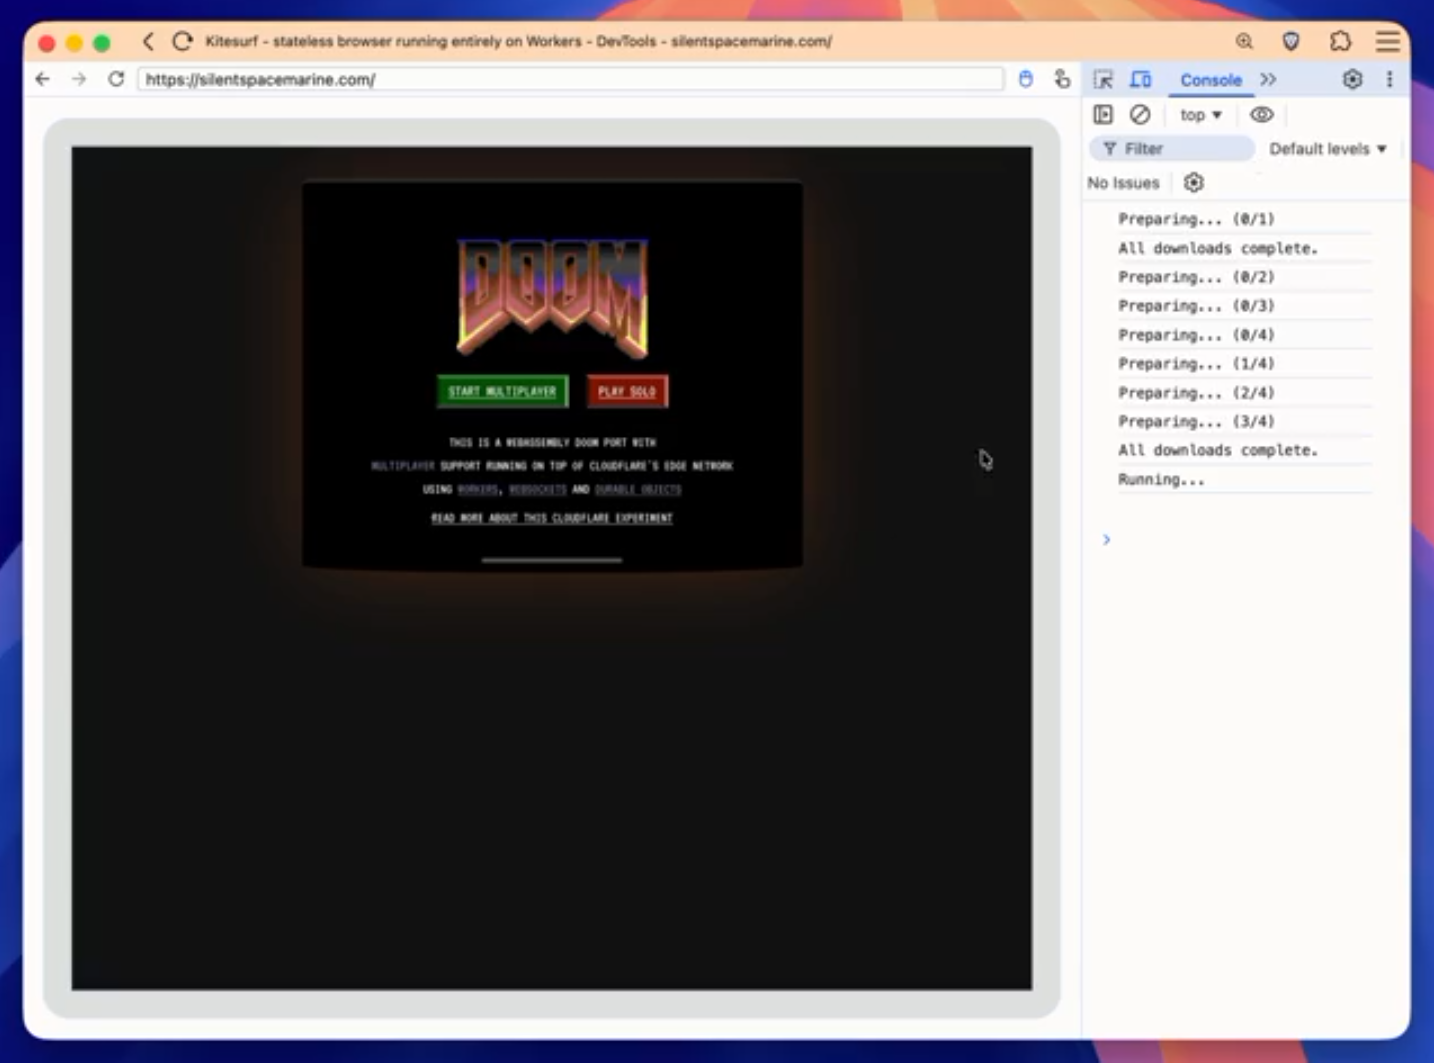The height and width of the screenshot is (1063, 1434).
Task: Open Read more about this Cloudflare experiment link
Action: pos(552,518)
